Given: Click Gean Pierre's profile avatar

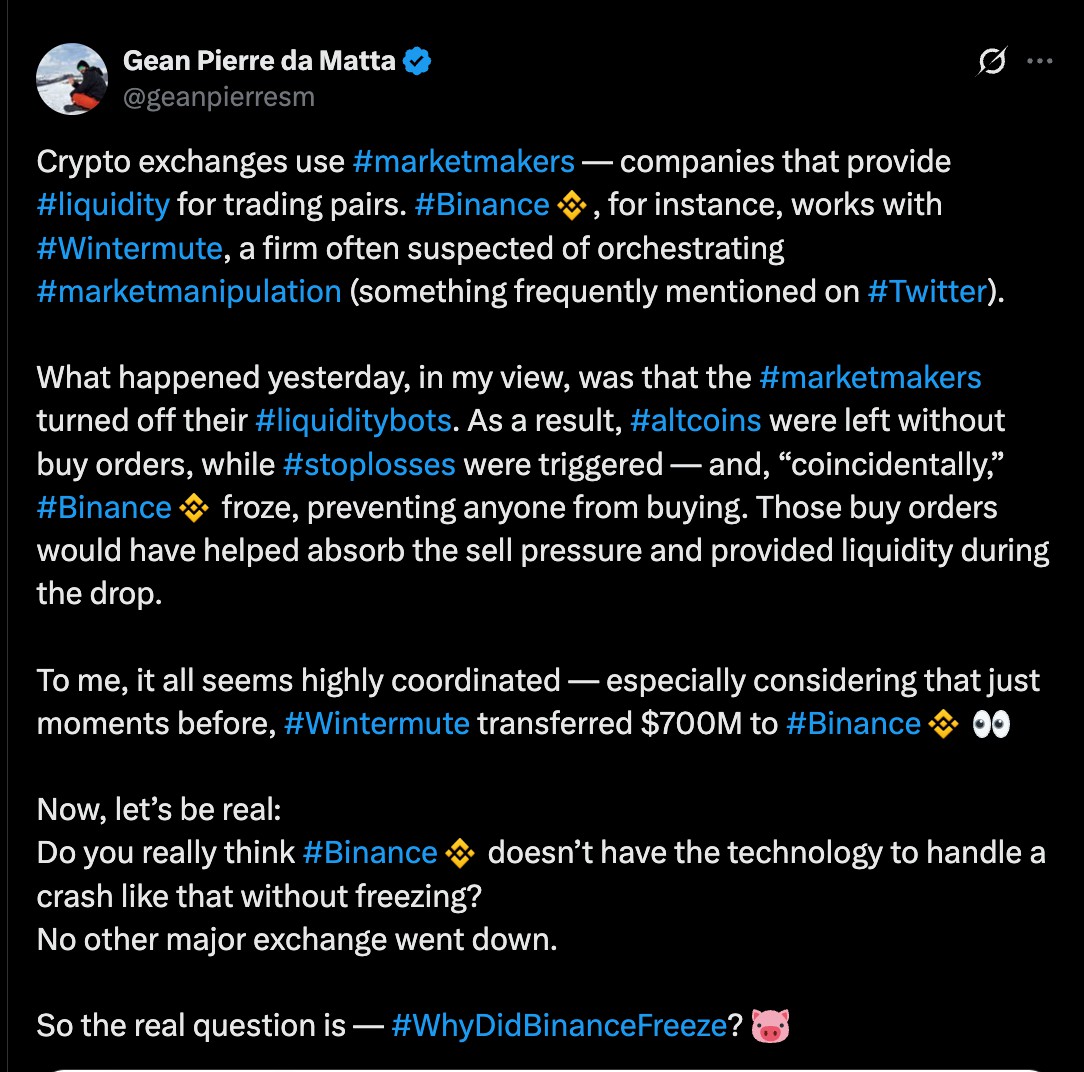Looking at the screenshot, I should click(x=71, y=78).
